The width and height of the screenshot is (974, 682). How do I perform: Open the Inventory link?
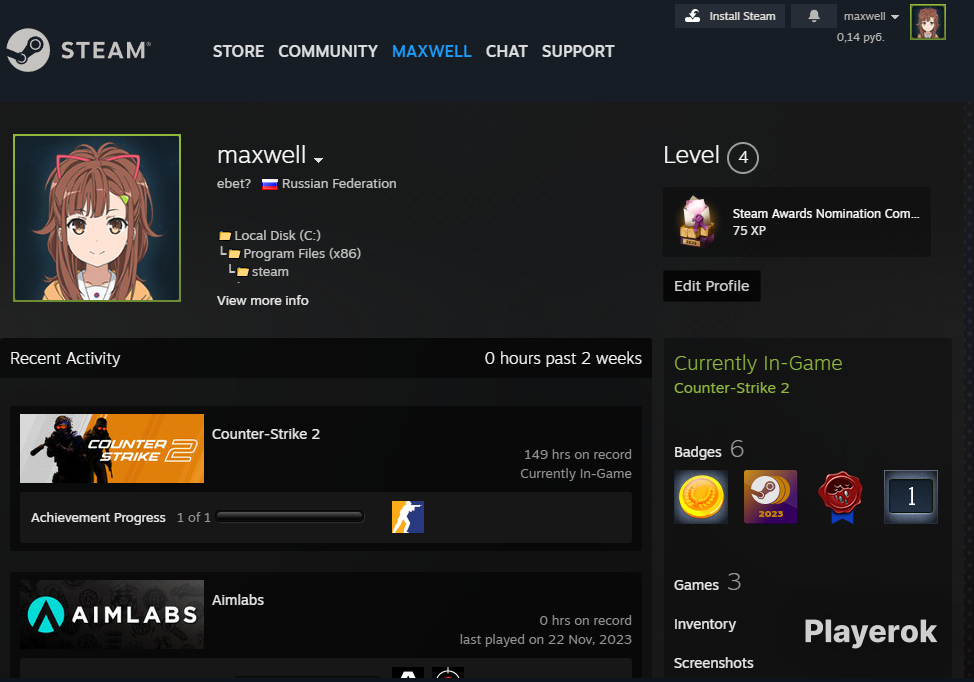705,624
